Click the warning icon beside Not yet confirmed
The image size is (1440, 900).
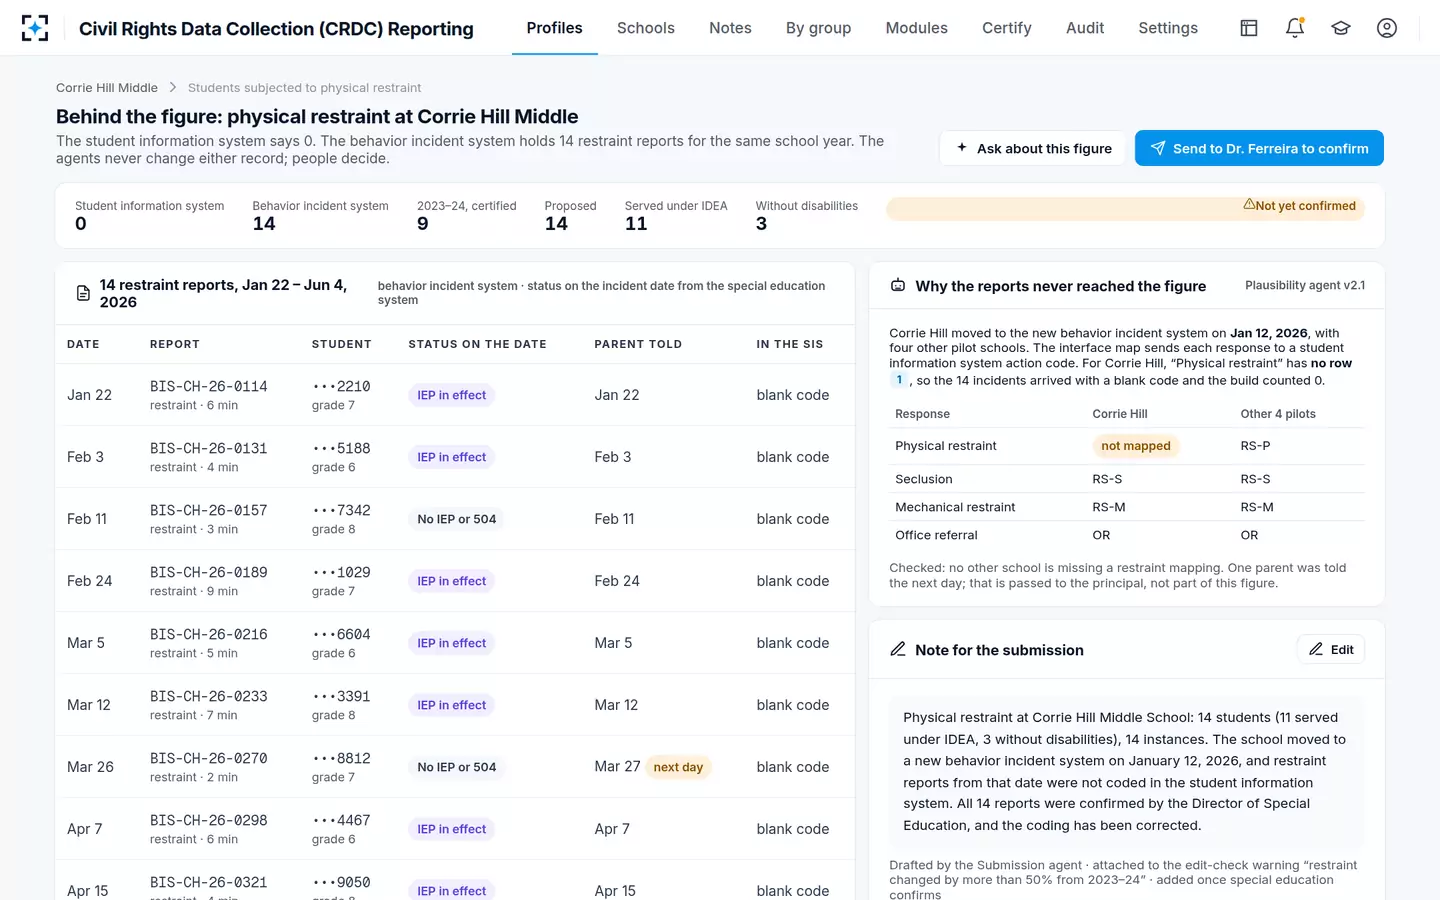tap(1249, 205)
